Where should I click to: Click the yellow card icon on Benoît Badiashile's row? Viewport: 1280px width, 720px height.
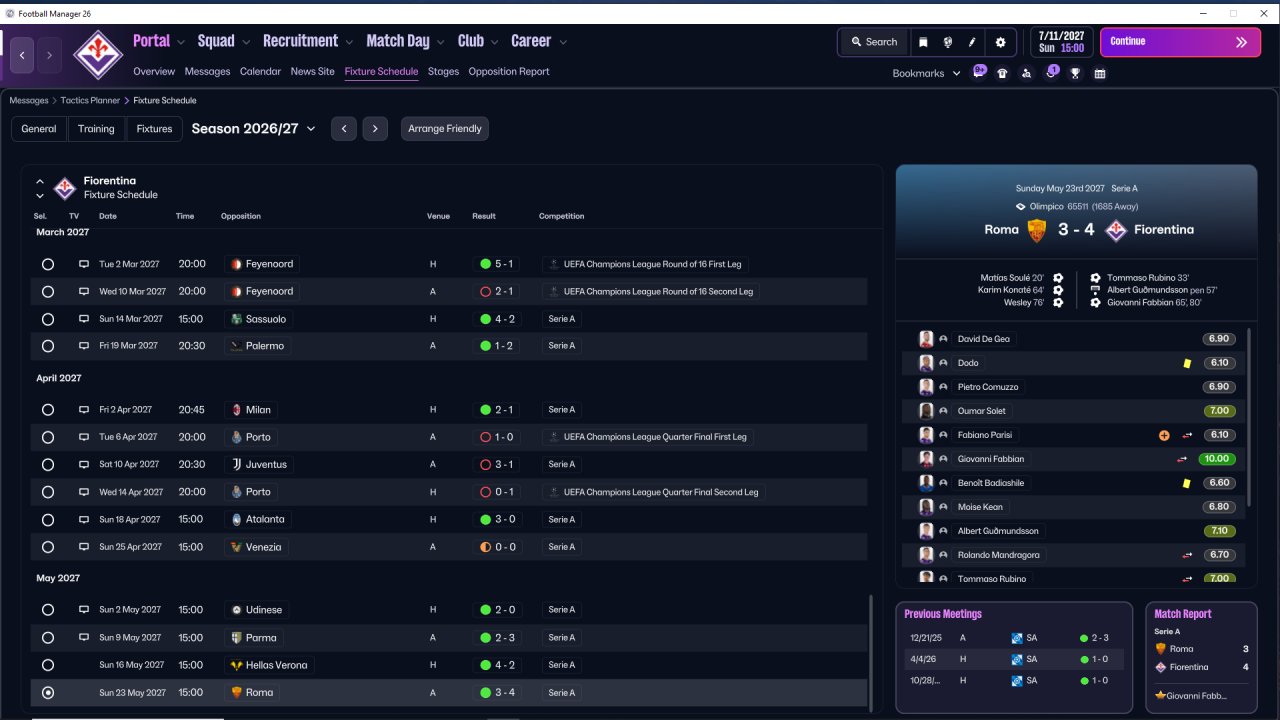[x=1187, y=483]
